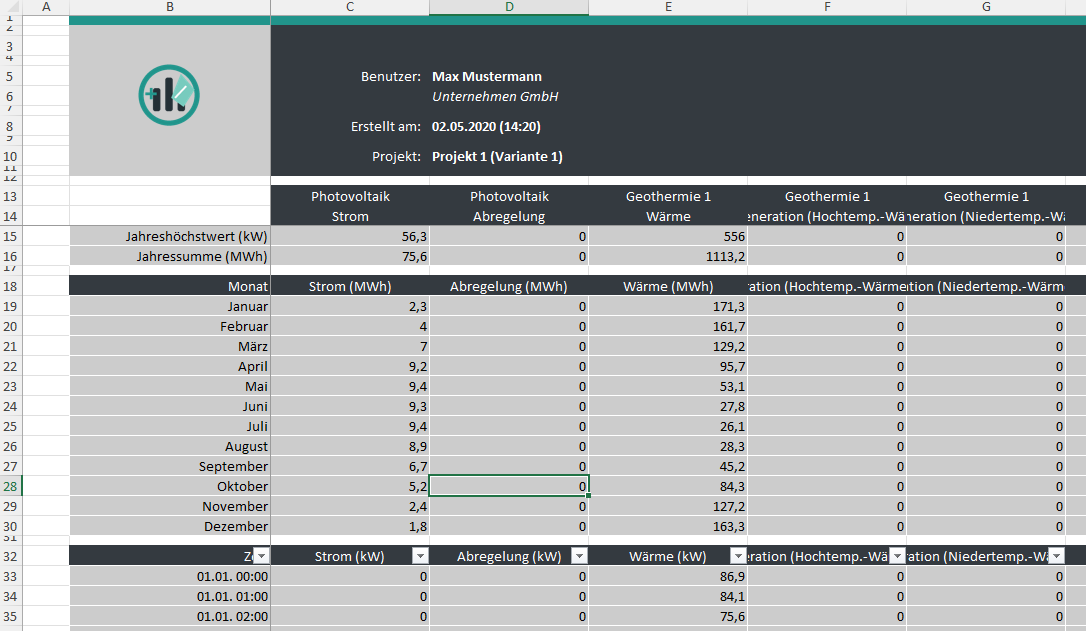Select row 33 header
The width and height of the screenshot is (1086, 631).
tap(10, 576)
